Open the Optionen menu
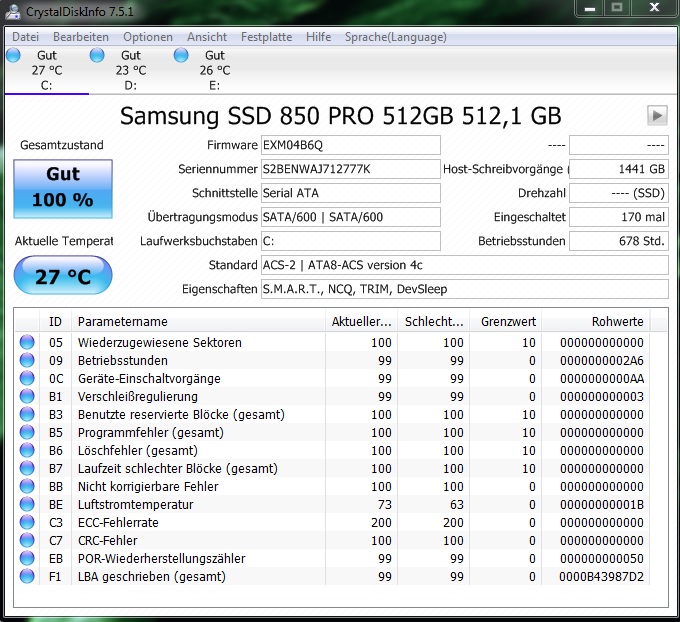The image size is (680, 622). pos(148,37)
